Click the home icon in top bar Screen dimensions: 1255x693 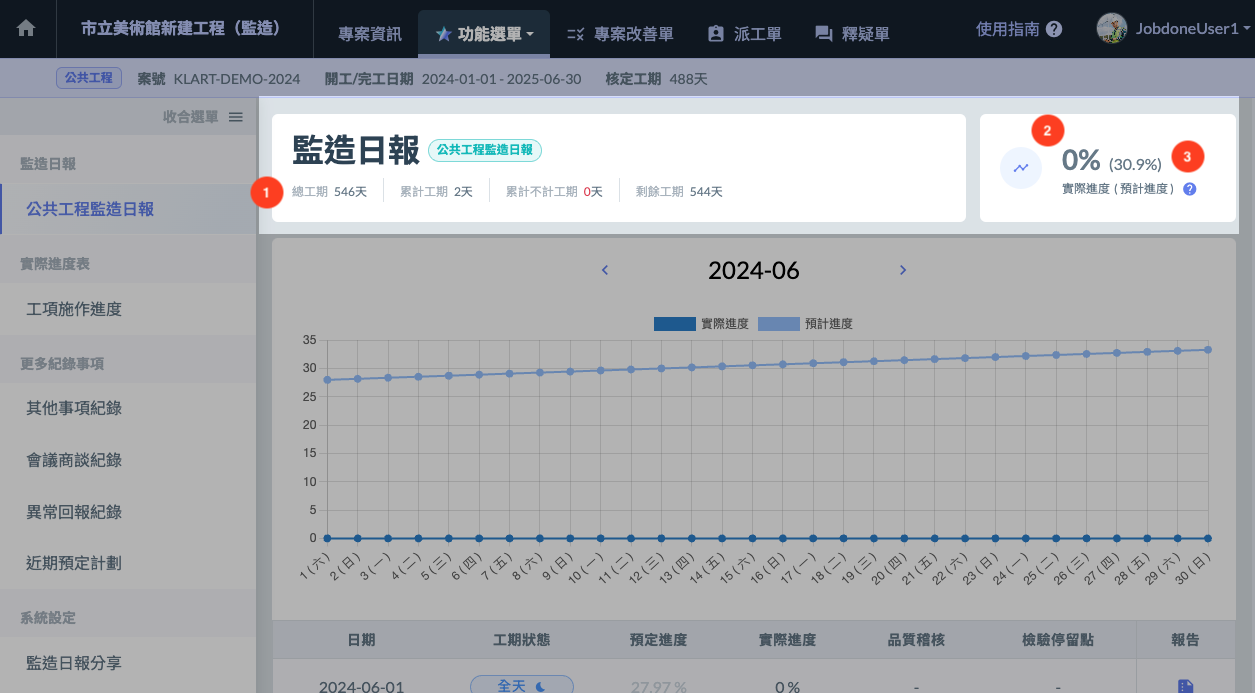26,29
